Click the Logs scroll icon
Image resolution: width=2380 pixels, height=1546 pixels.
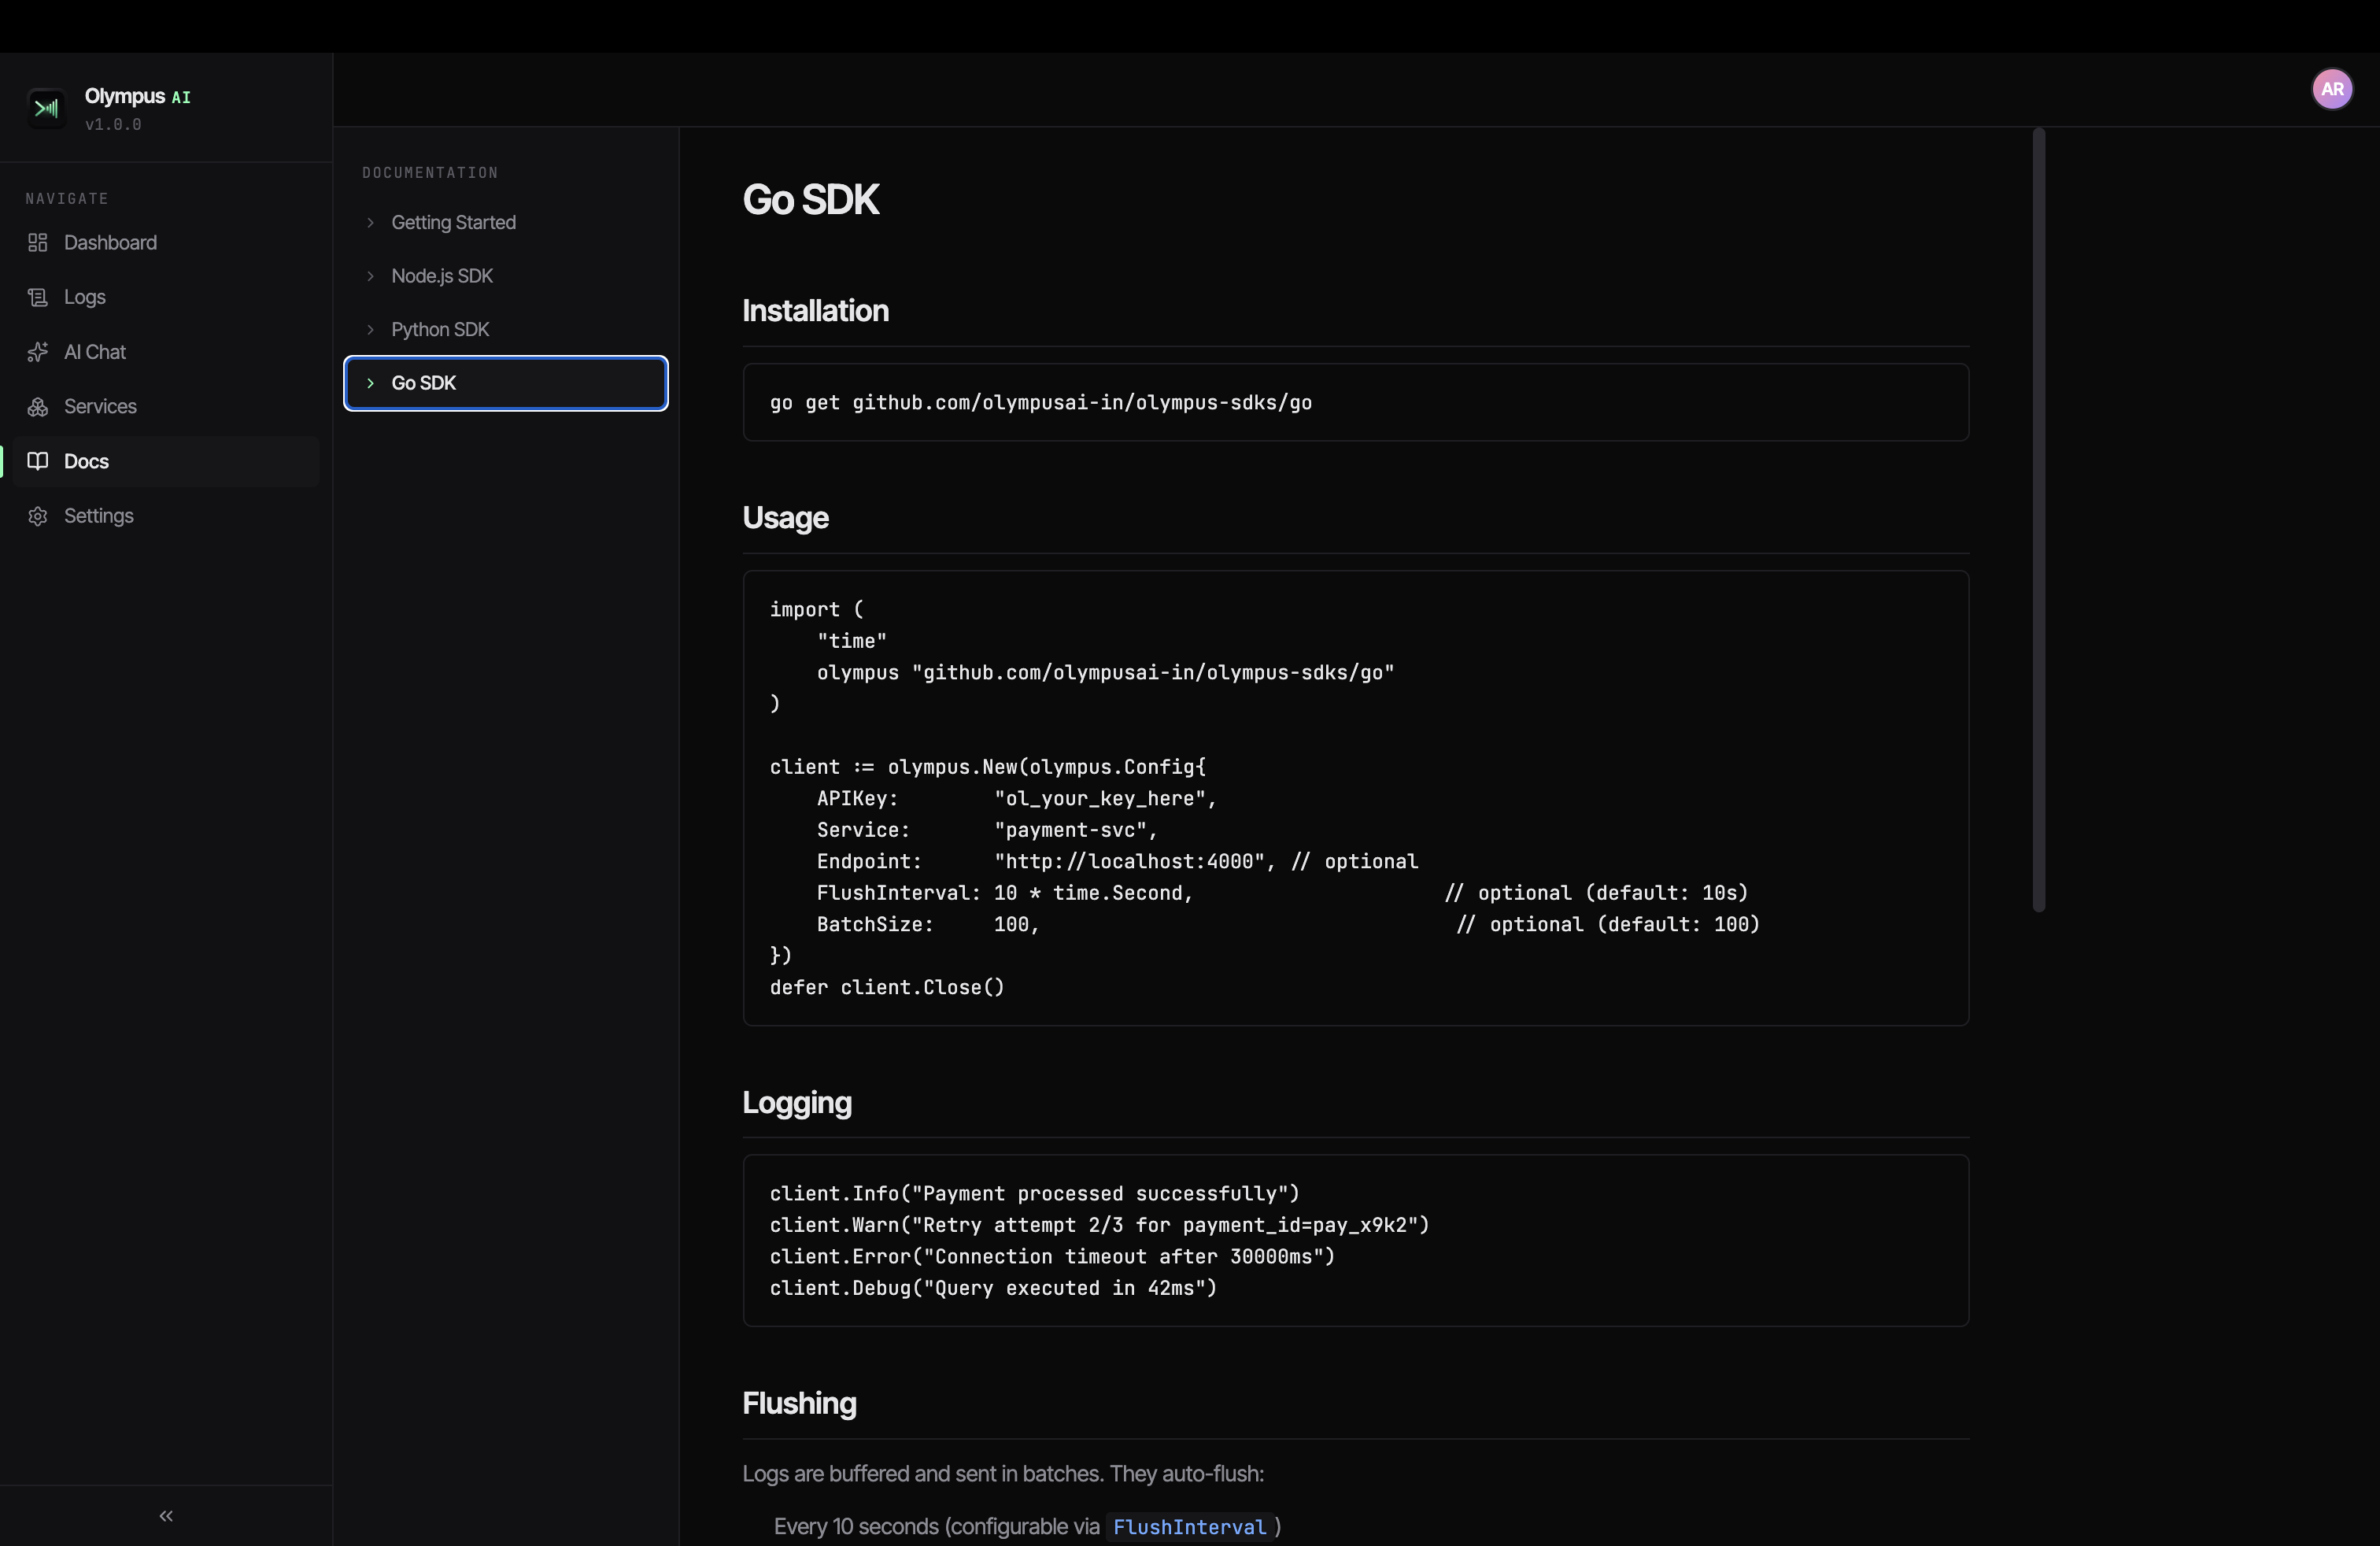[x=38, y=297]
